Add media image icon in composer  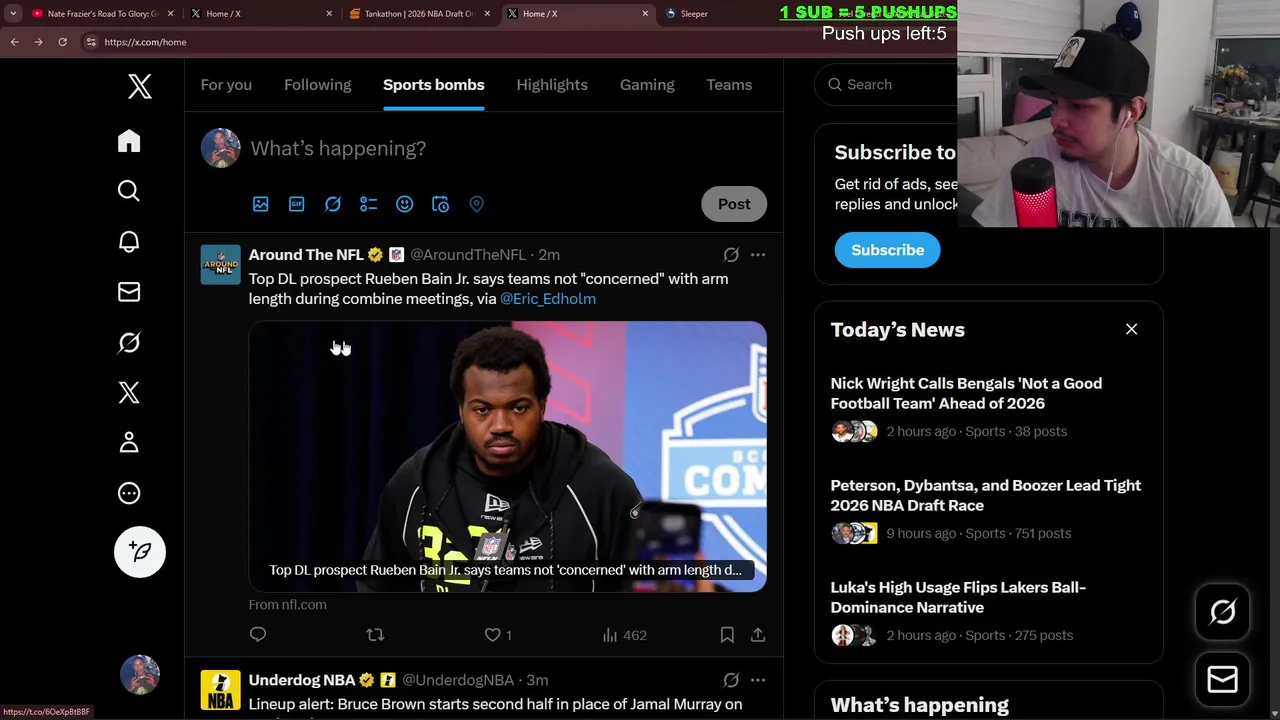pyautogui.click(x=261, y=204)
